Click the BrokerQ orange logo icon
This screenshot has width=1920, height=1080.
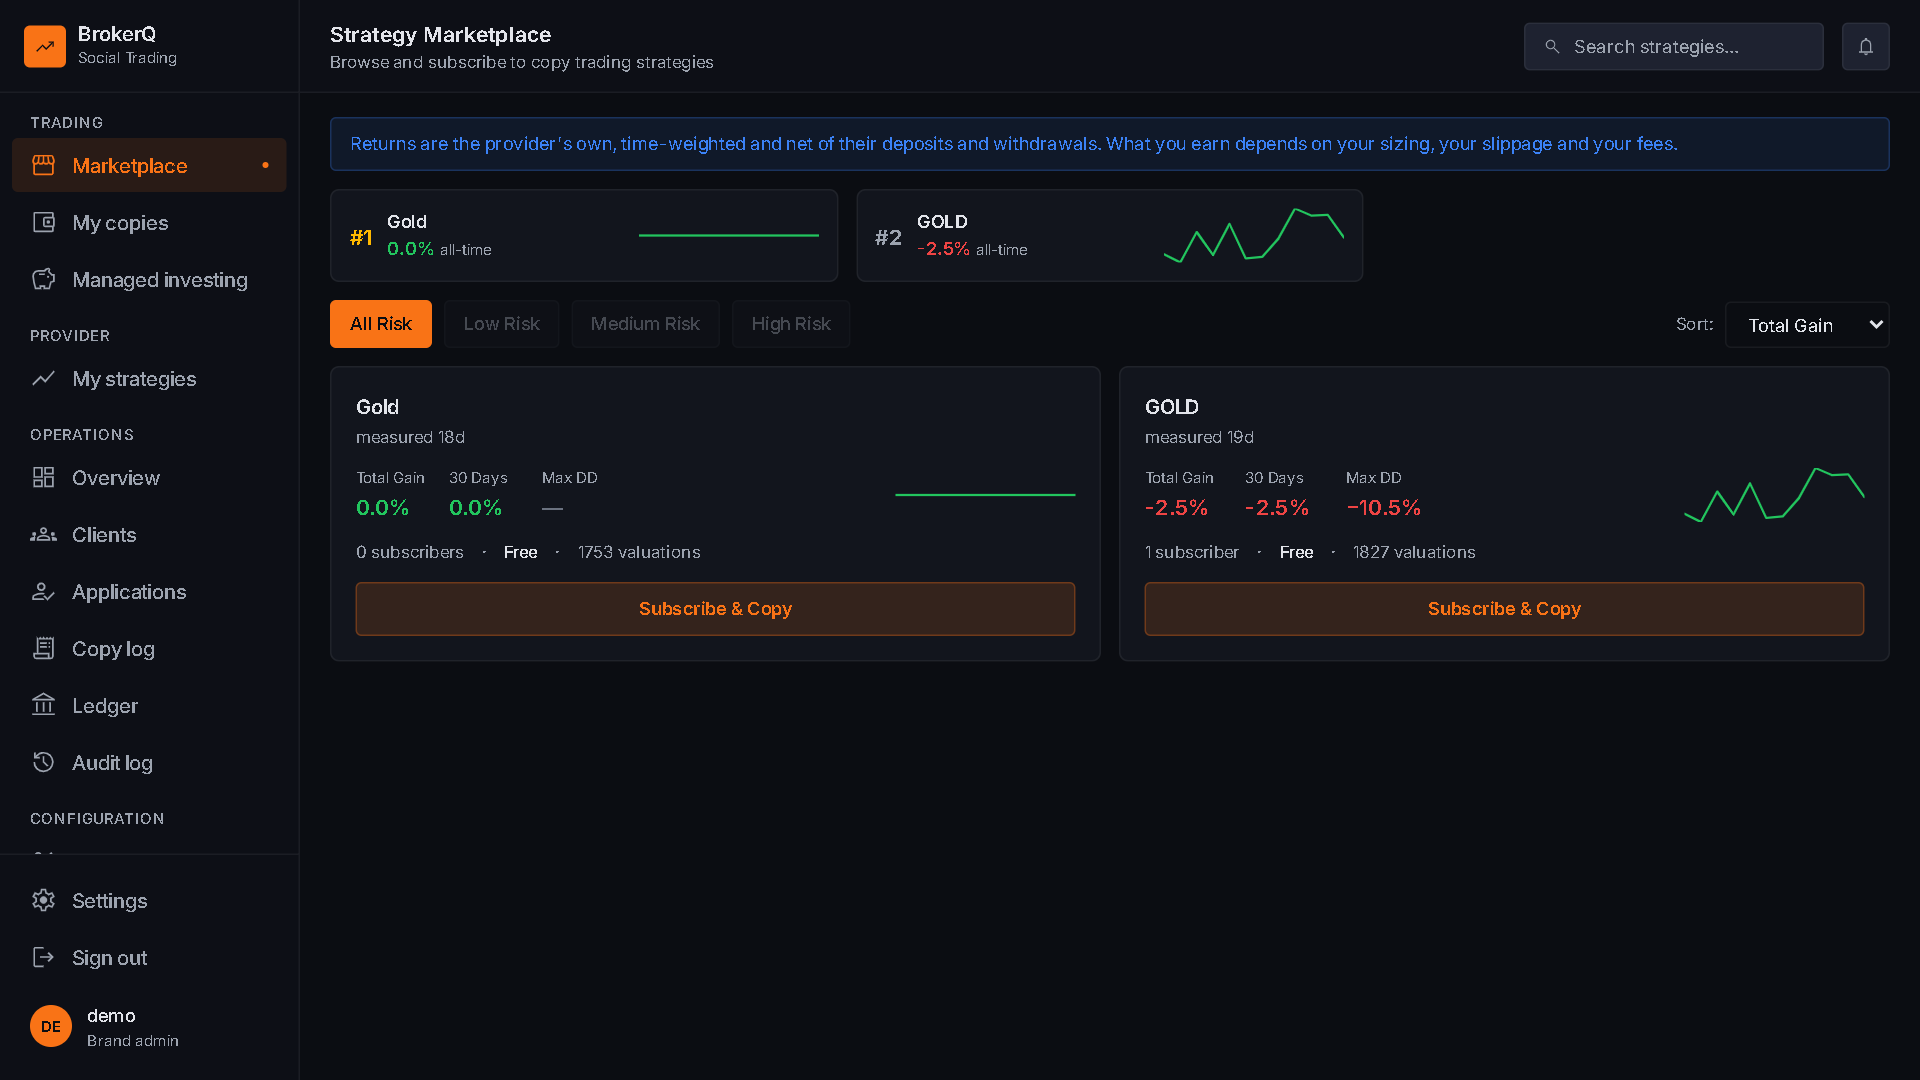(x=45, y=46)
